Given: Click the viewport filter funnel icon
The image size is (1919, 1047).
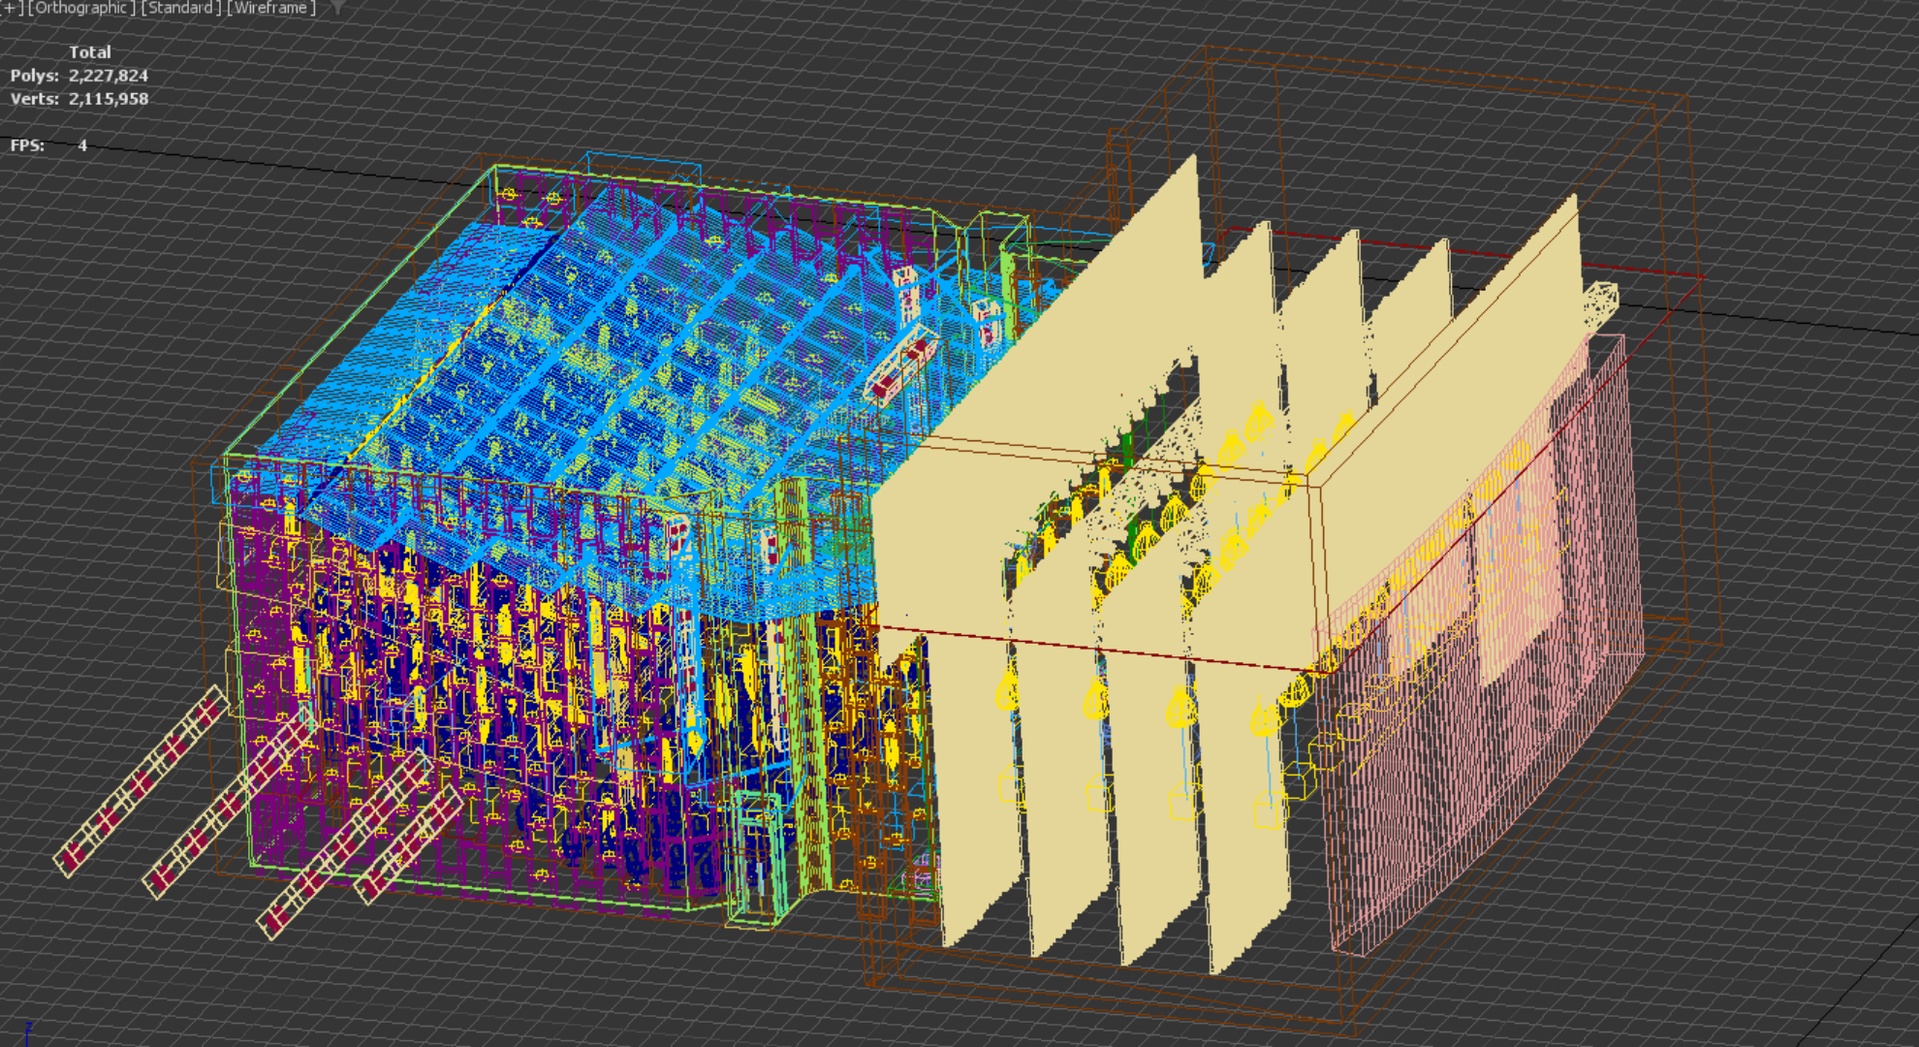Looking at the screenshot, I should click(x=338, y=8).
